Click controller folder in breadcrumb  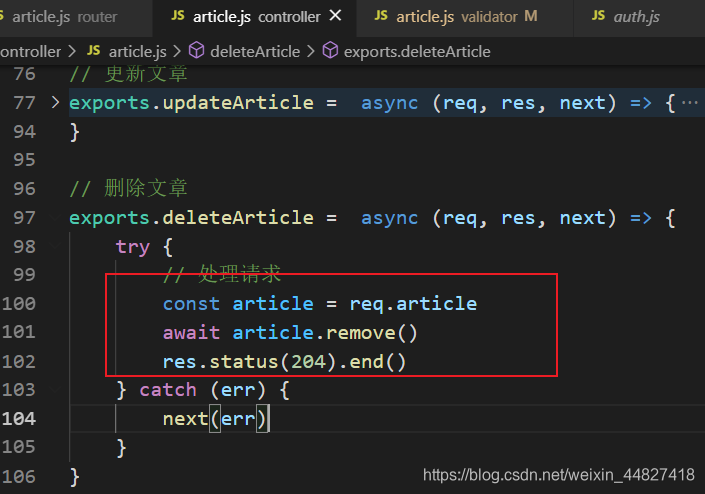click(31, 52)
